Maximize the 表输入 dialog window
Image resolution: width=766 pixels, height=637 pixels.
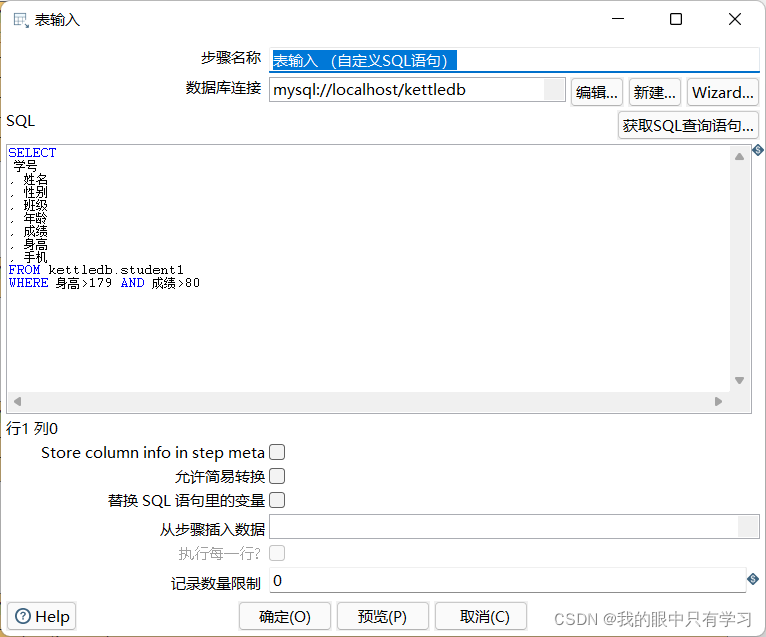(x=676, y=19)
